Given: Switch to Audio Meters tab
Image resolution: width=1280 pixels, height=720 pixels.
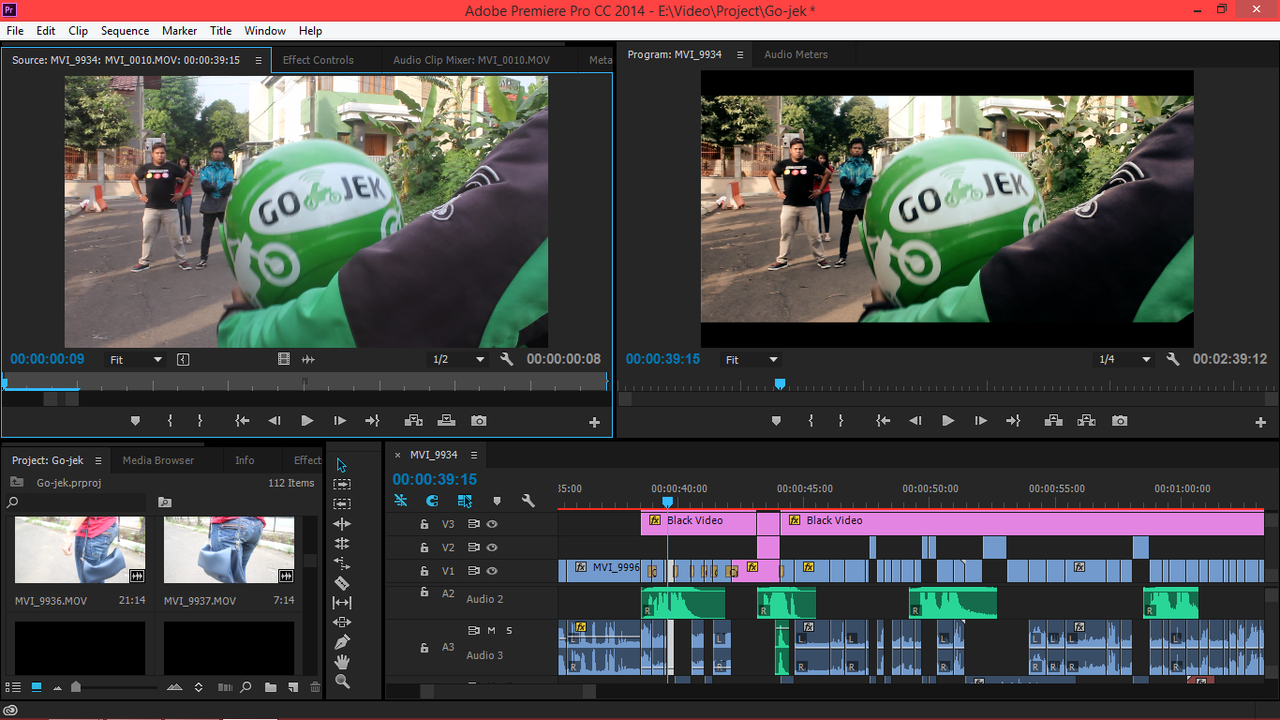Looking at the screenshot, I should (x=796, y=55).
